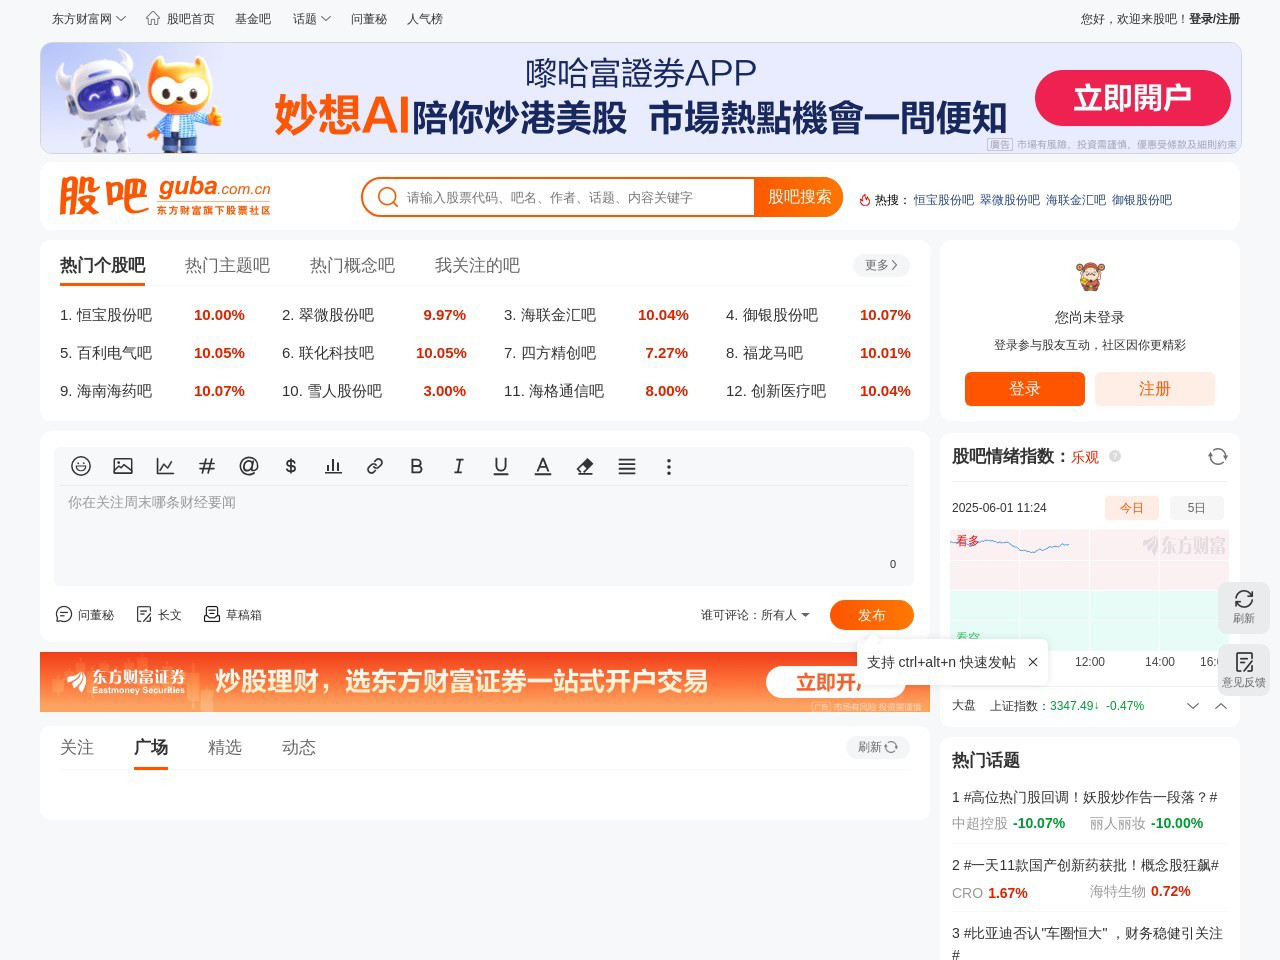Open the text color picker
The height and width of the screenshot is (960, 1280).
pos(543,466)
